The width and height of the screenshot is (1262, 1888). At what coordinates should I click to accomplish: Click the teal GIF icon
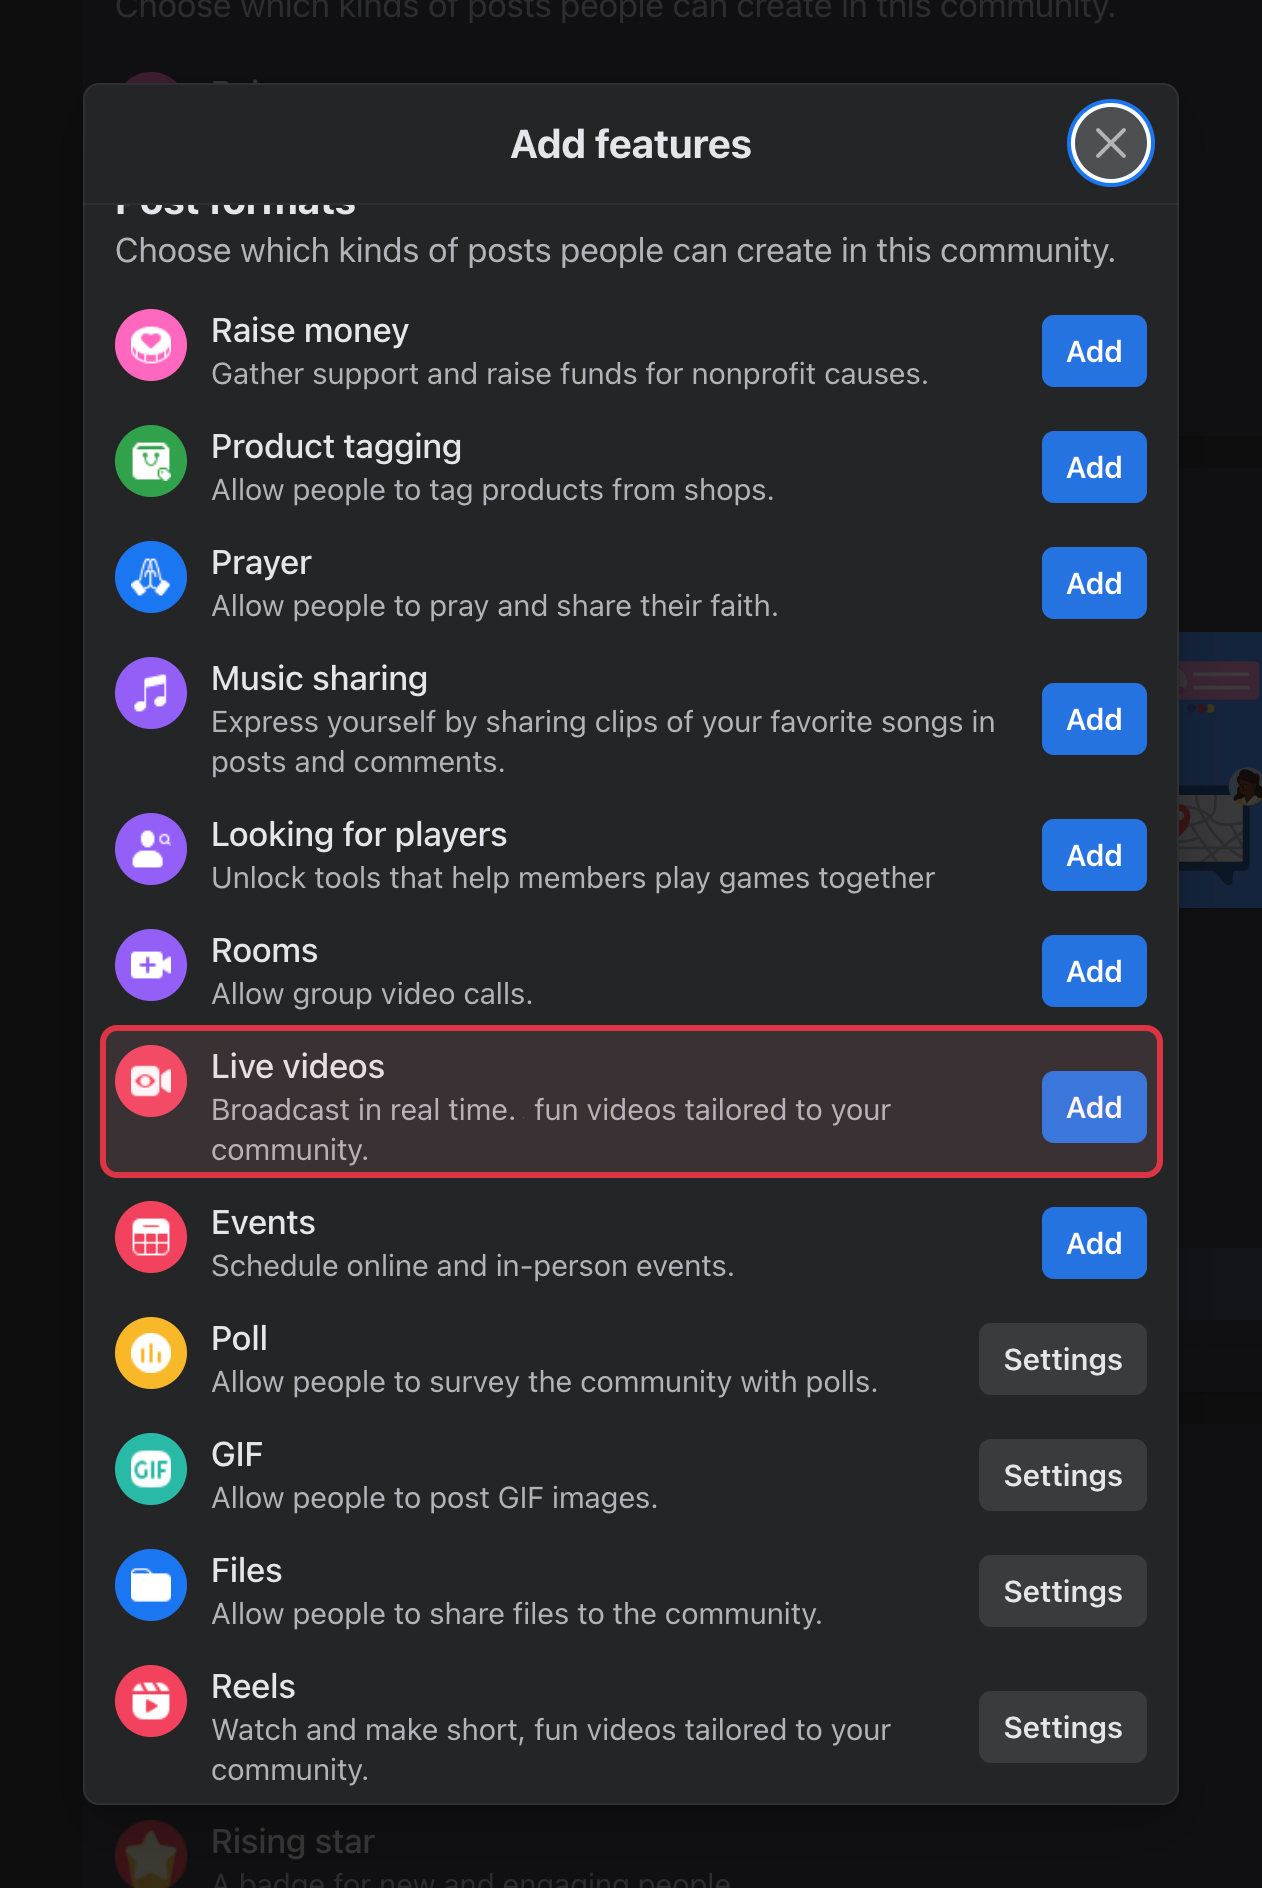tap(151, 1469)
